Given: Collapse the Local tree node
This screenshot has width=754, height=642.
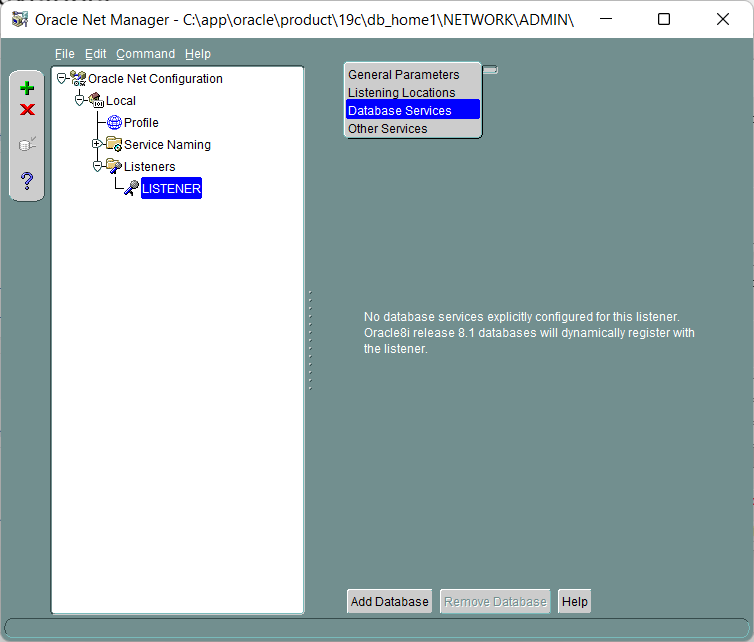Looking at the screenshot, I should 79,100.
